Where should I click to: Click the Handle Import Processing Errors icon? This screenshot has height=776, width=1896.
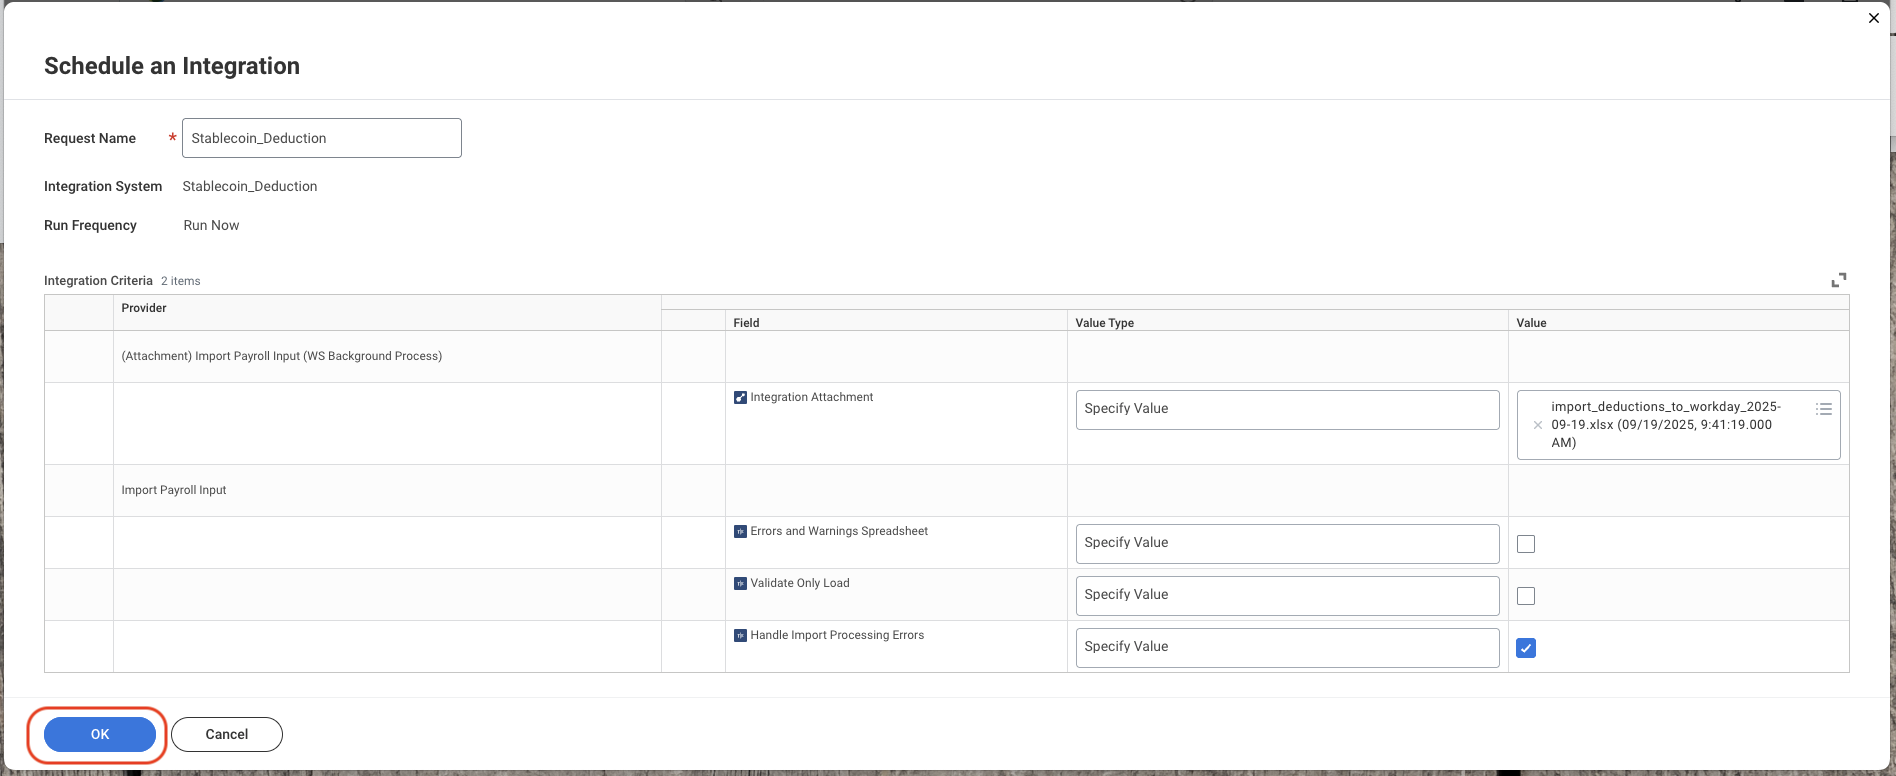coord(740,636)
